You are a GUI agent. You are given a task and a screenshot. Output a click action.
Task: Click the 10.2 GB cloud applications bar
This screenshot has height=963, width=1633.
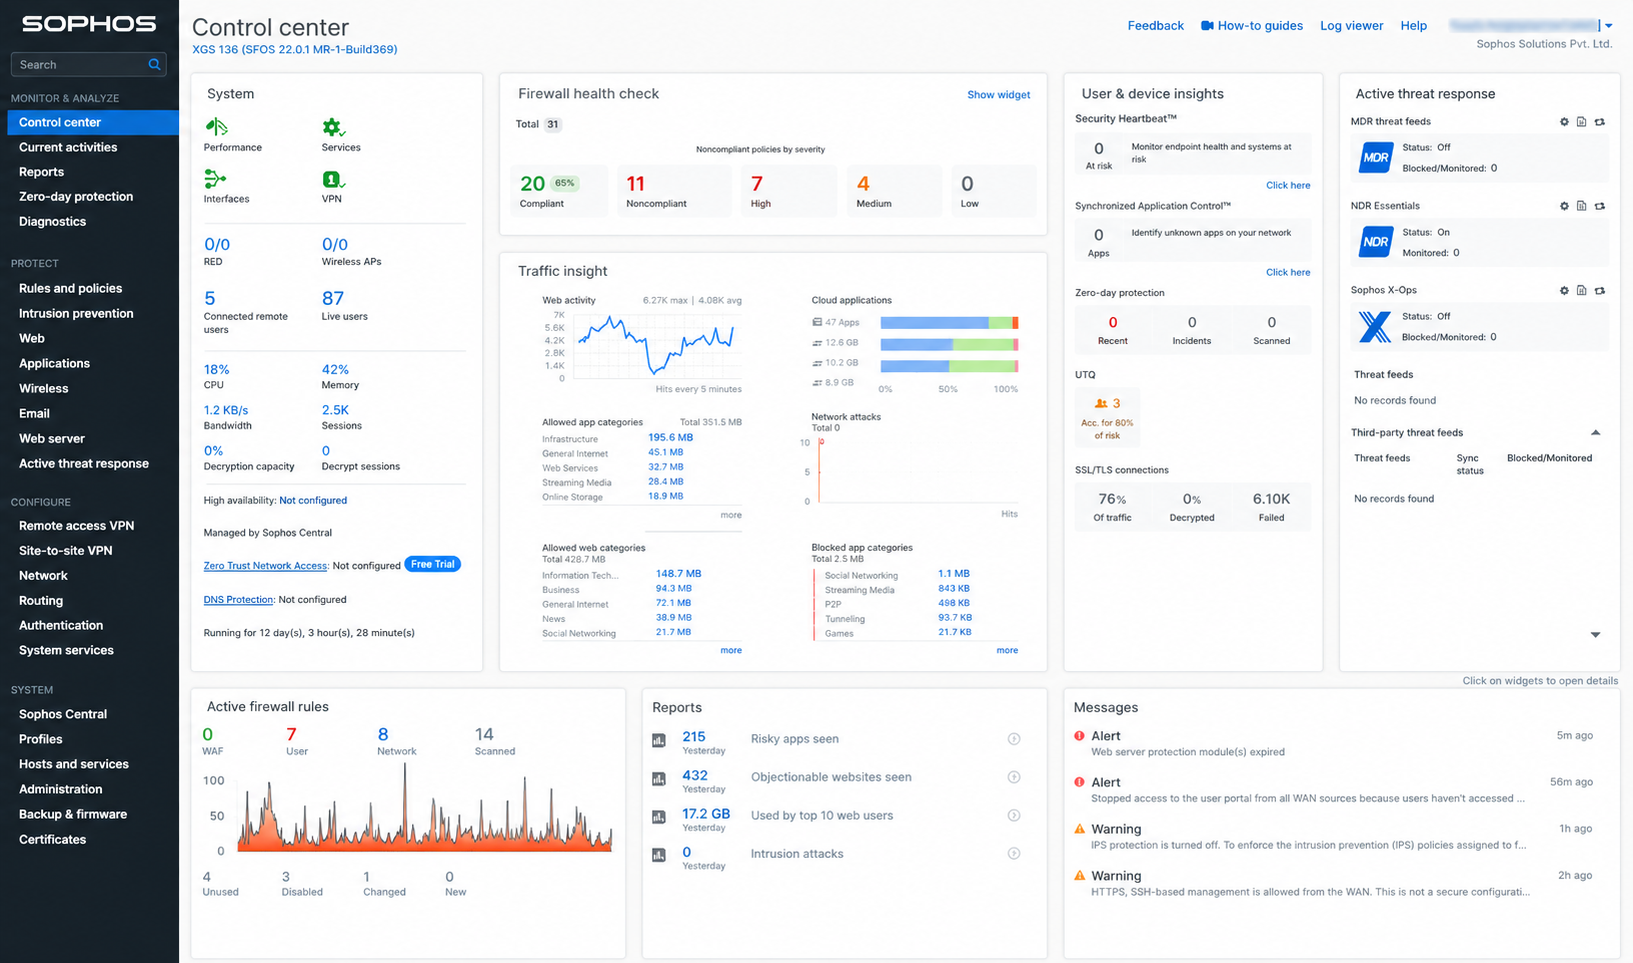[949, 366]
